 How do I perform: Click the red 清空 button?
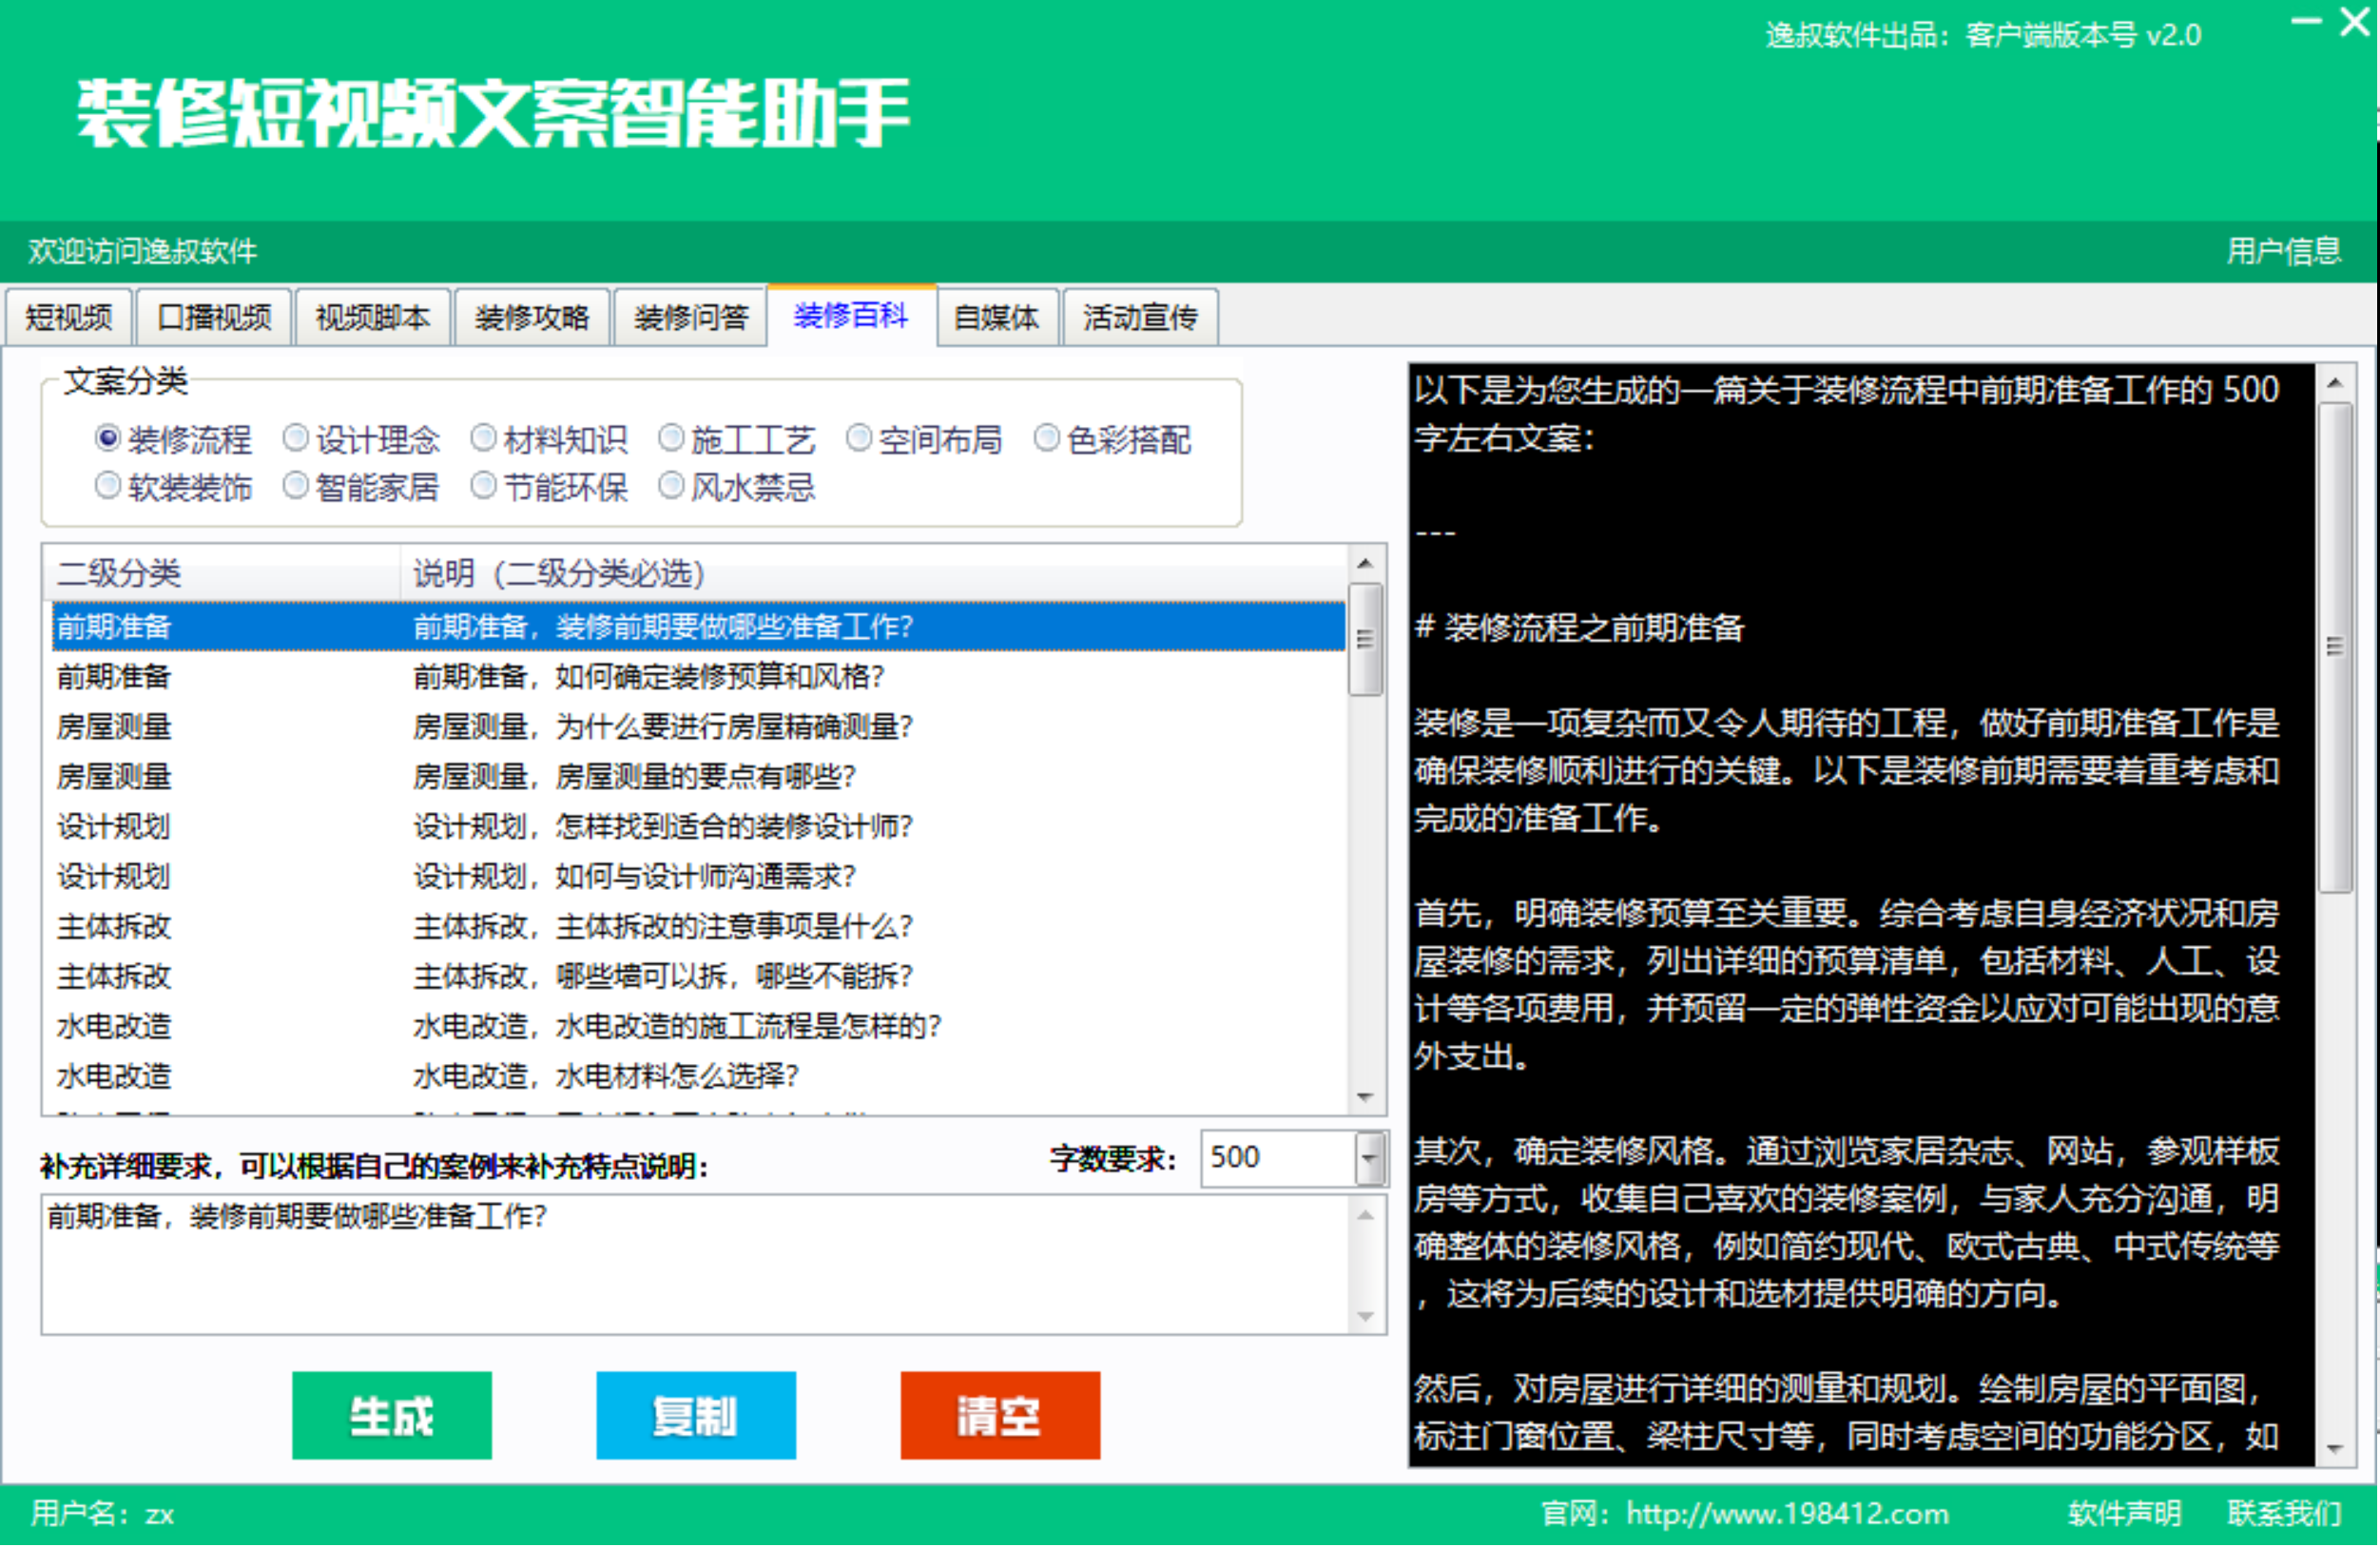click(1000, 1417)
